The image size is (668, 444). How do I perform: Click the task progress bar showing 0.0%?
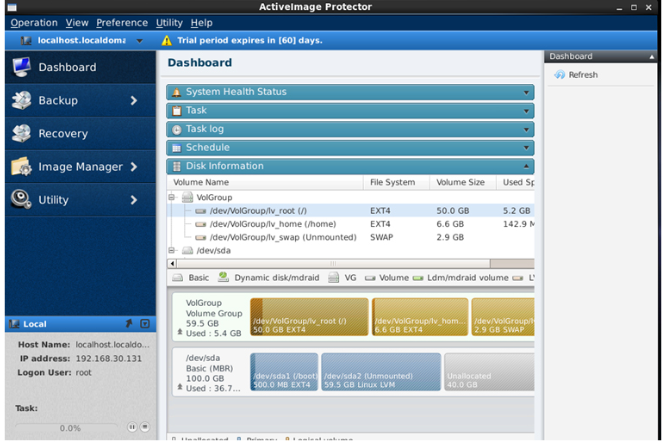point(66,428)
